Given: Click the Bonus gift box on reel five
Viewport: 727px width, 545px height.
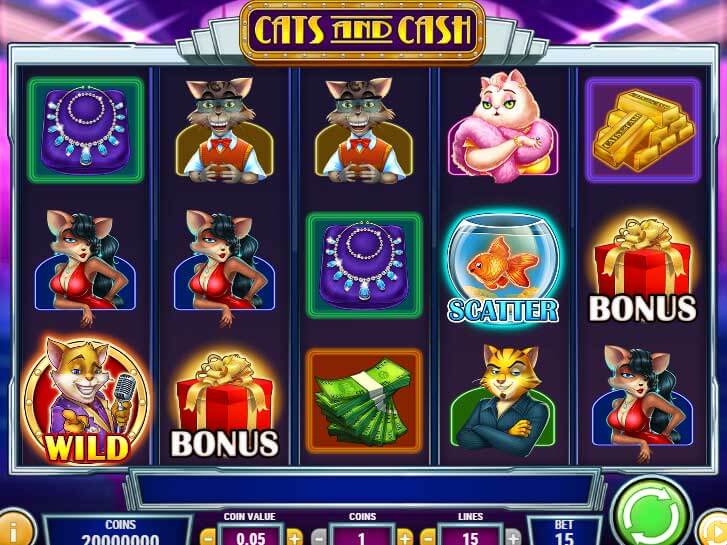Looking at the screenshot, I should click(x=643, y=271).
